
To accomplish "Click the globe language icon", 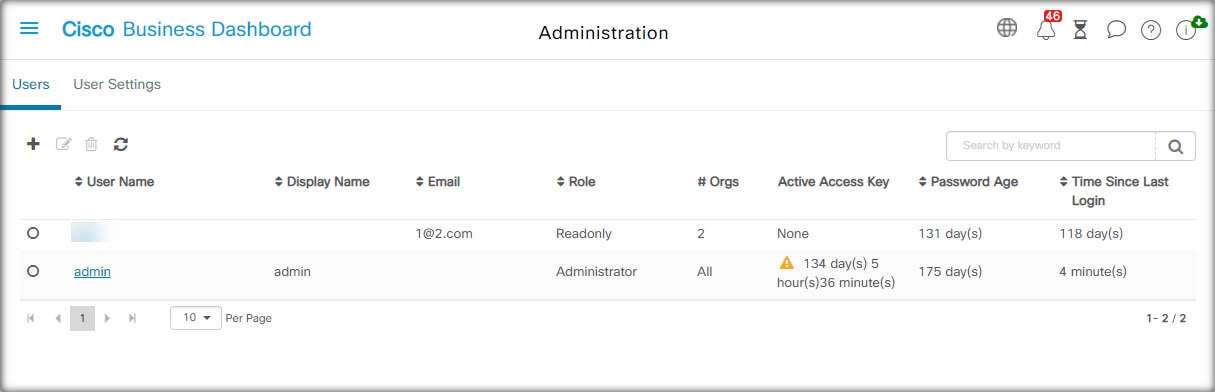I will (x=1007, y=28).
